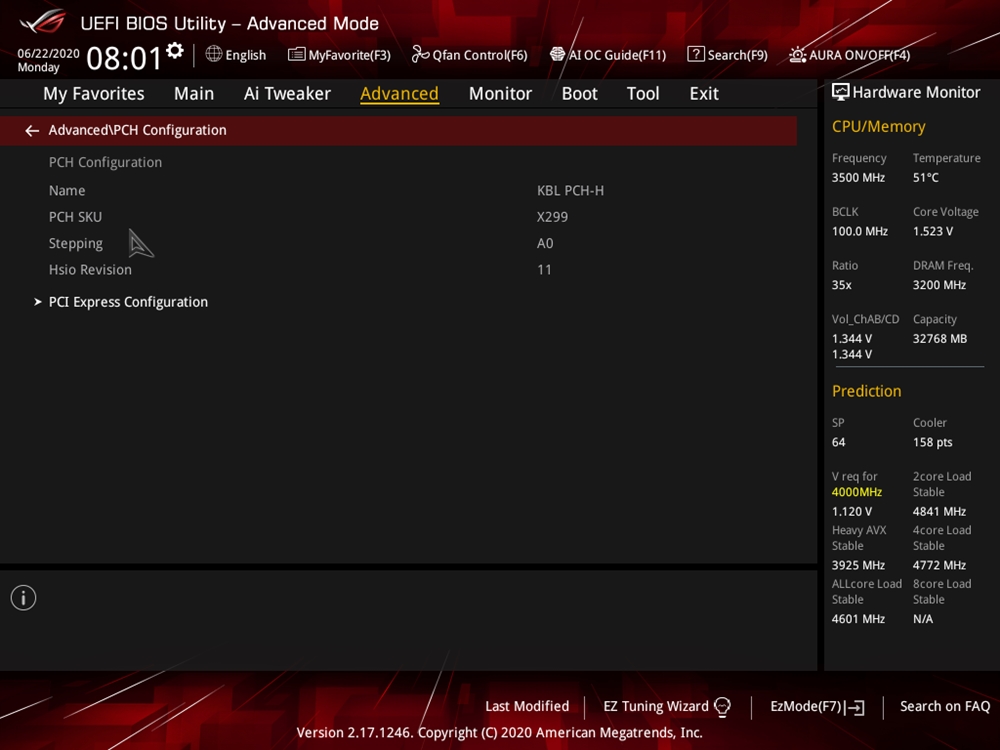
Task: Expand PCI Express Configuration submenu
Action: (128, 302)
